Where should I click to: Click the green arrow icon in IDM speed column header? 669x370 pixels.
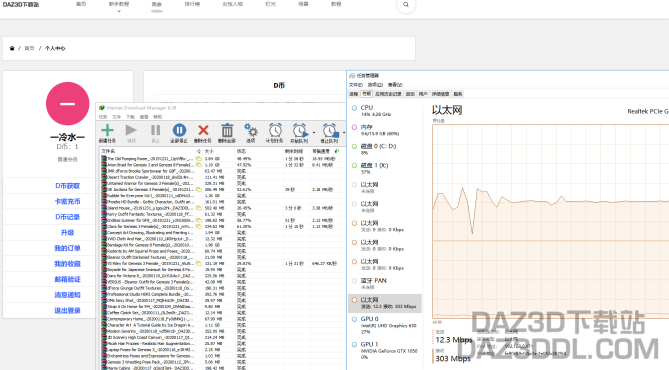[x=337, y=151]
